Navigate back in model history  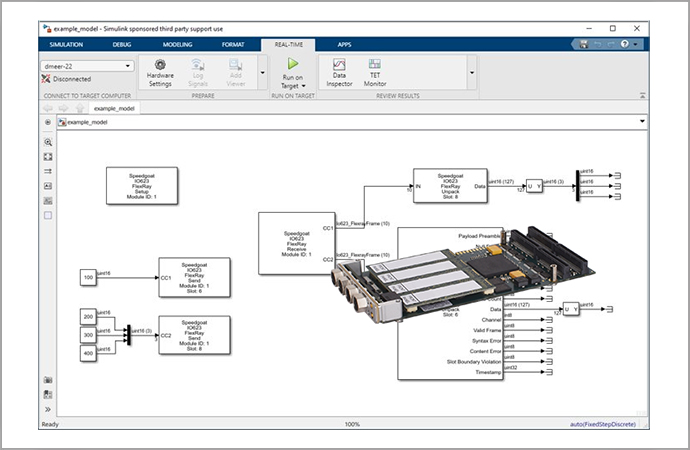click(x=48, y=108)
